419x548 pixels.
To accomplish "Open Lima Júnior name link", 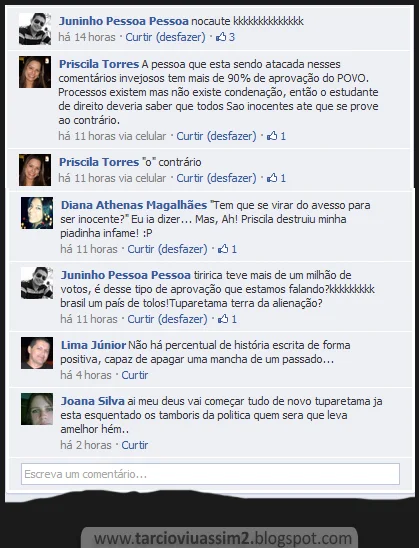I will pyautogui.click(x=93, y=345).
